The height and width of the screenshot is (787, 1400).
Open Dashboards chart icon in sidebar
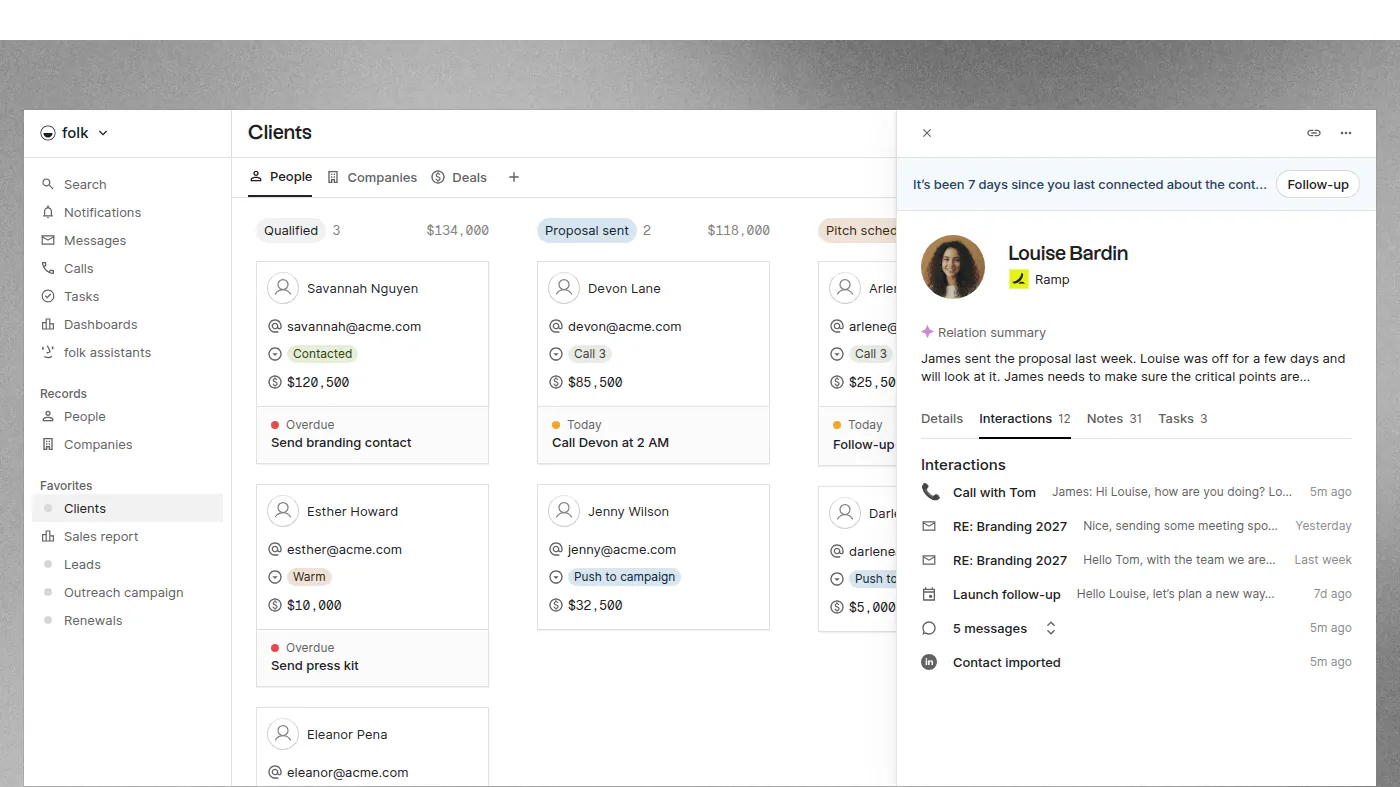(x=48, y=324)
